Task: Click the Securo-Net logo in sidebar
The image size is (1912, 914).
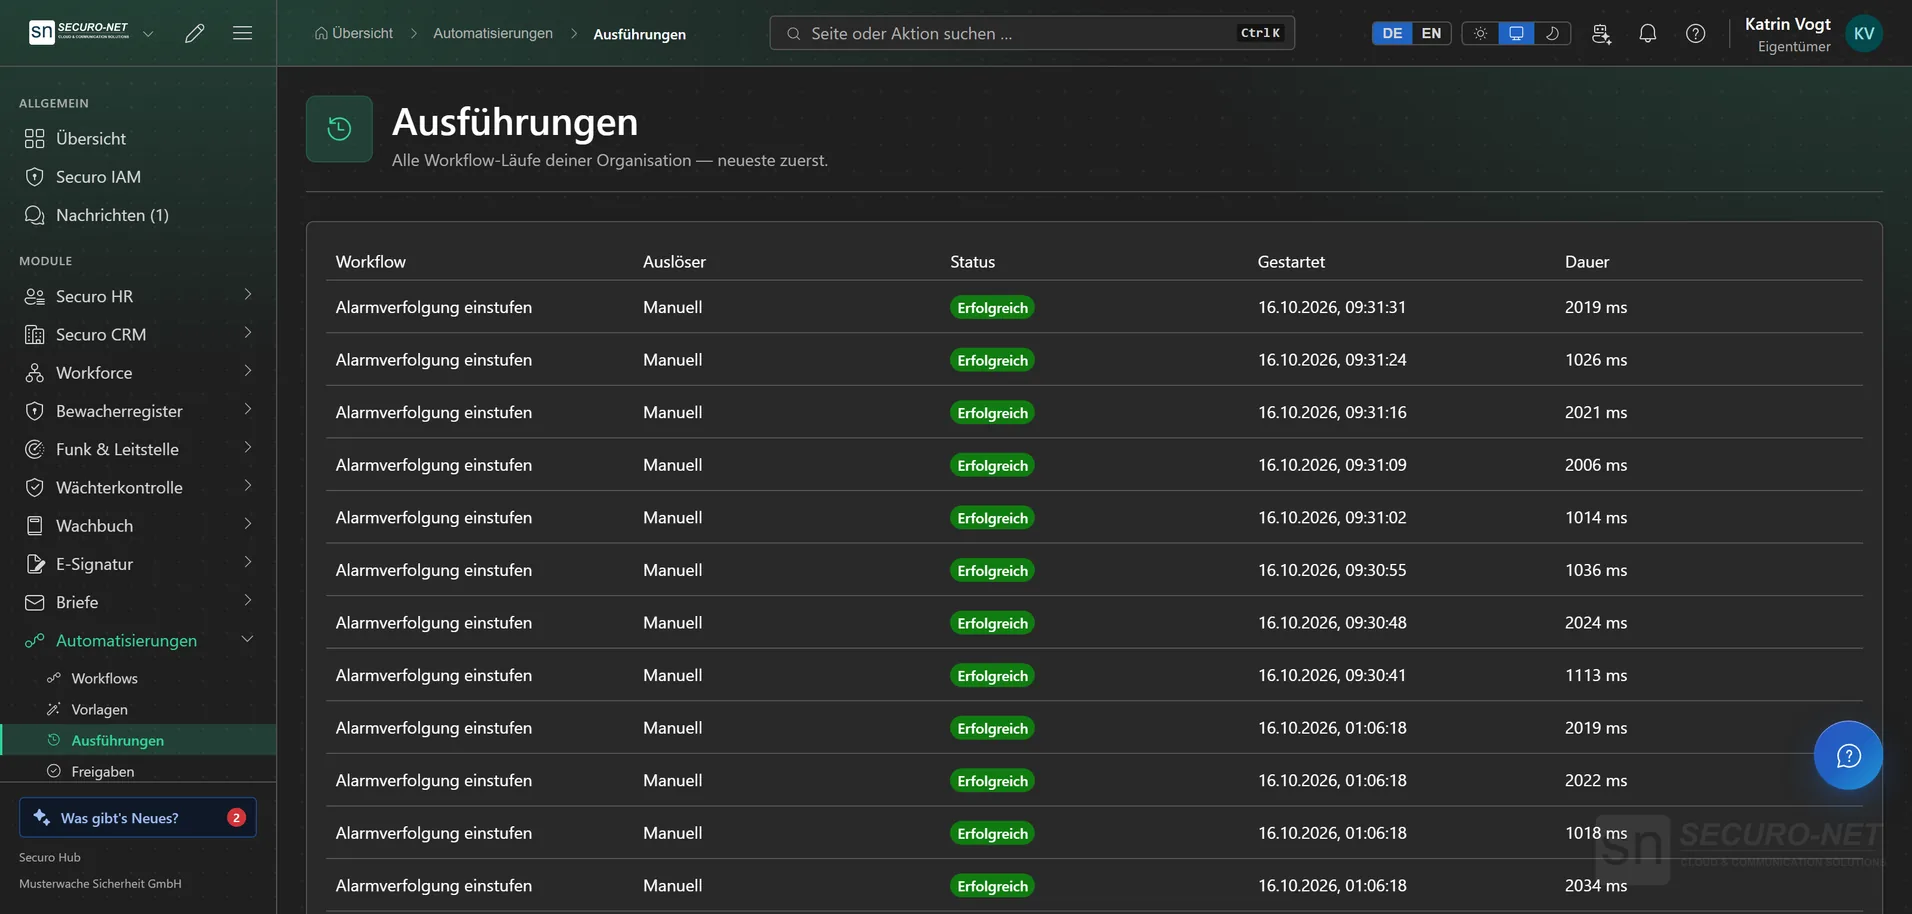Action: 80,32
